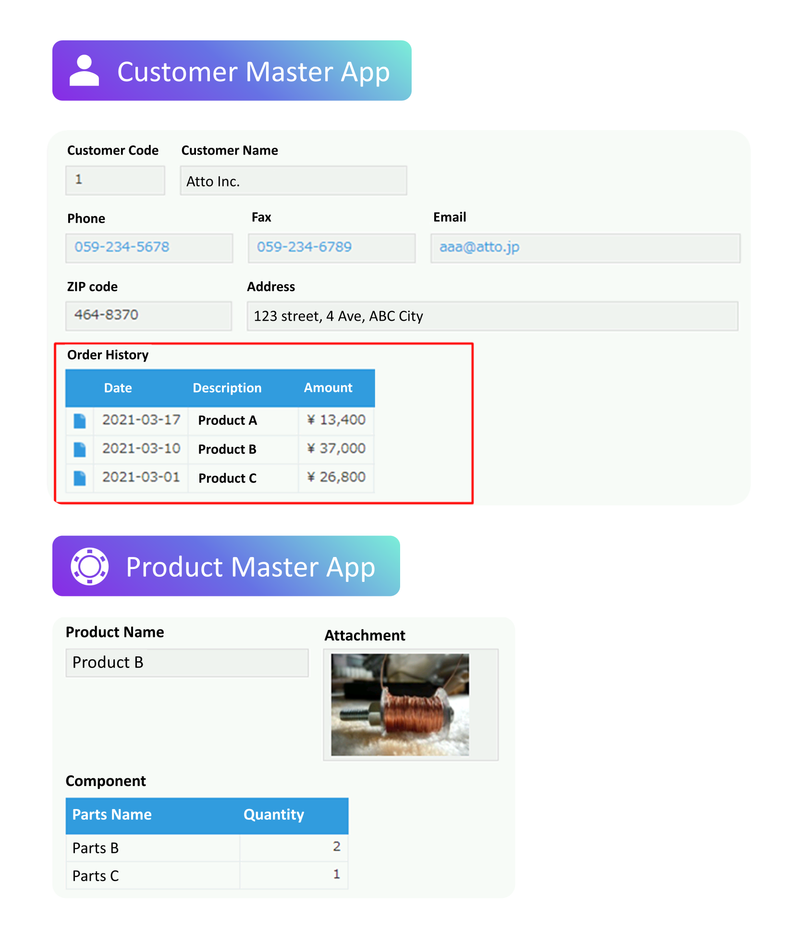Screen dimensions: 800x938
Task: Click Quantity value for Parts C
Action: [336, 875]
